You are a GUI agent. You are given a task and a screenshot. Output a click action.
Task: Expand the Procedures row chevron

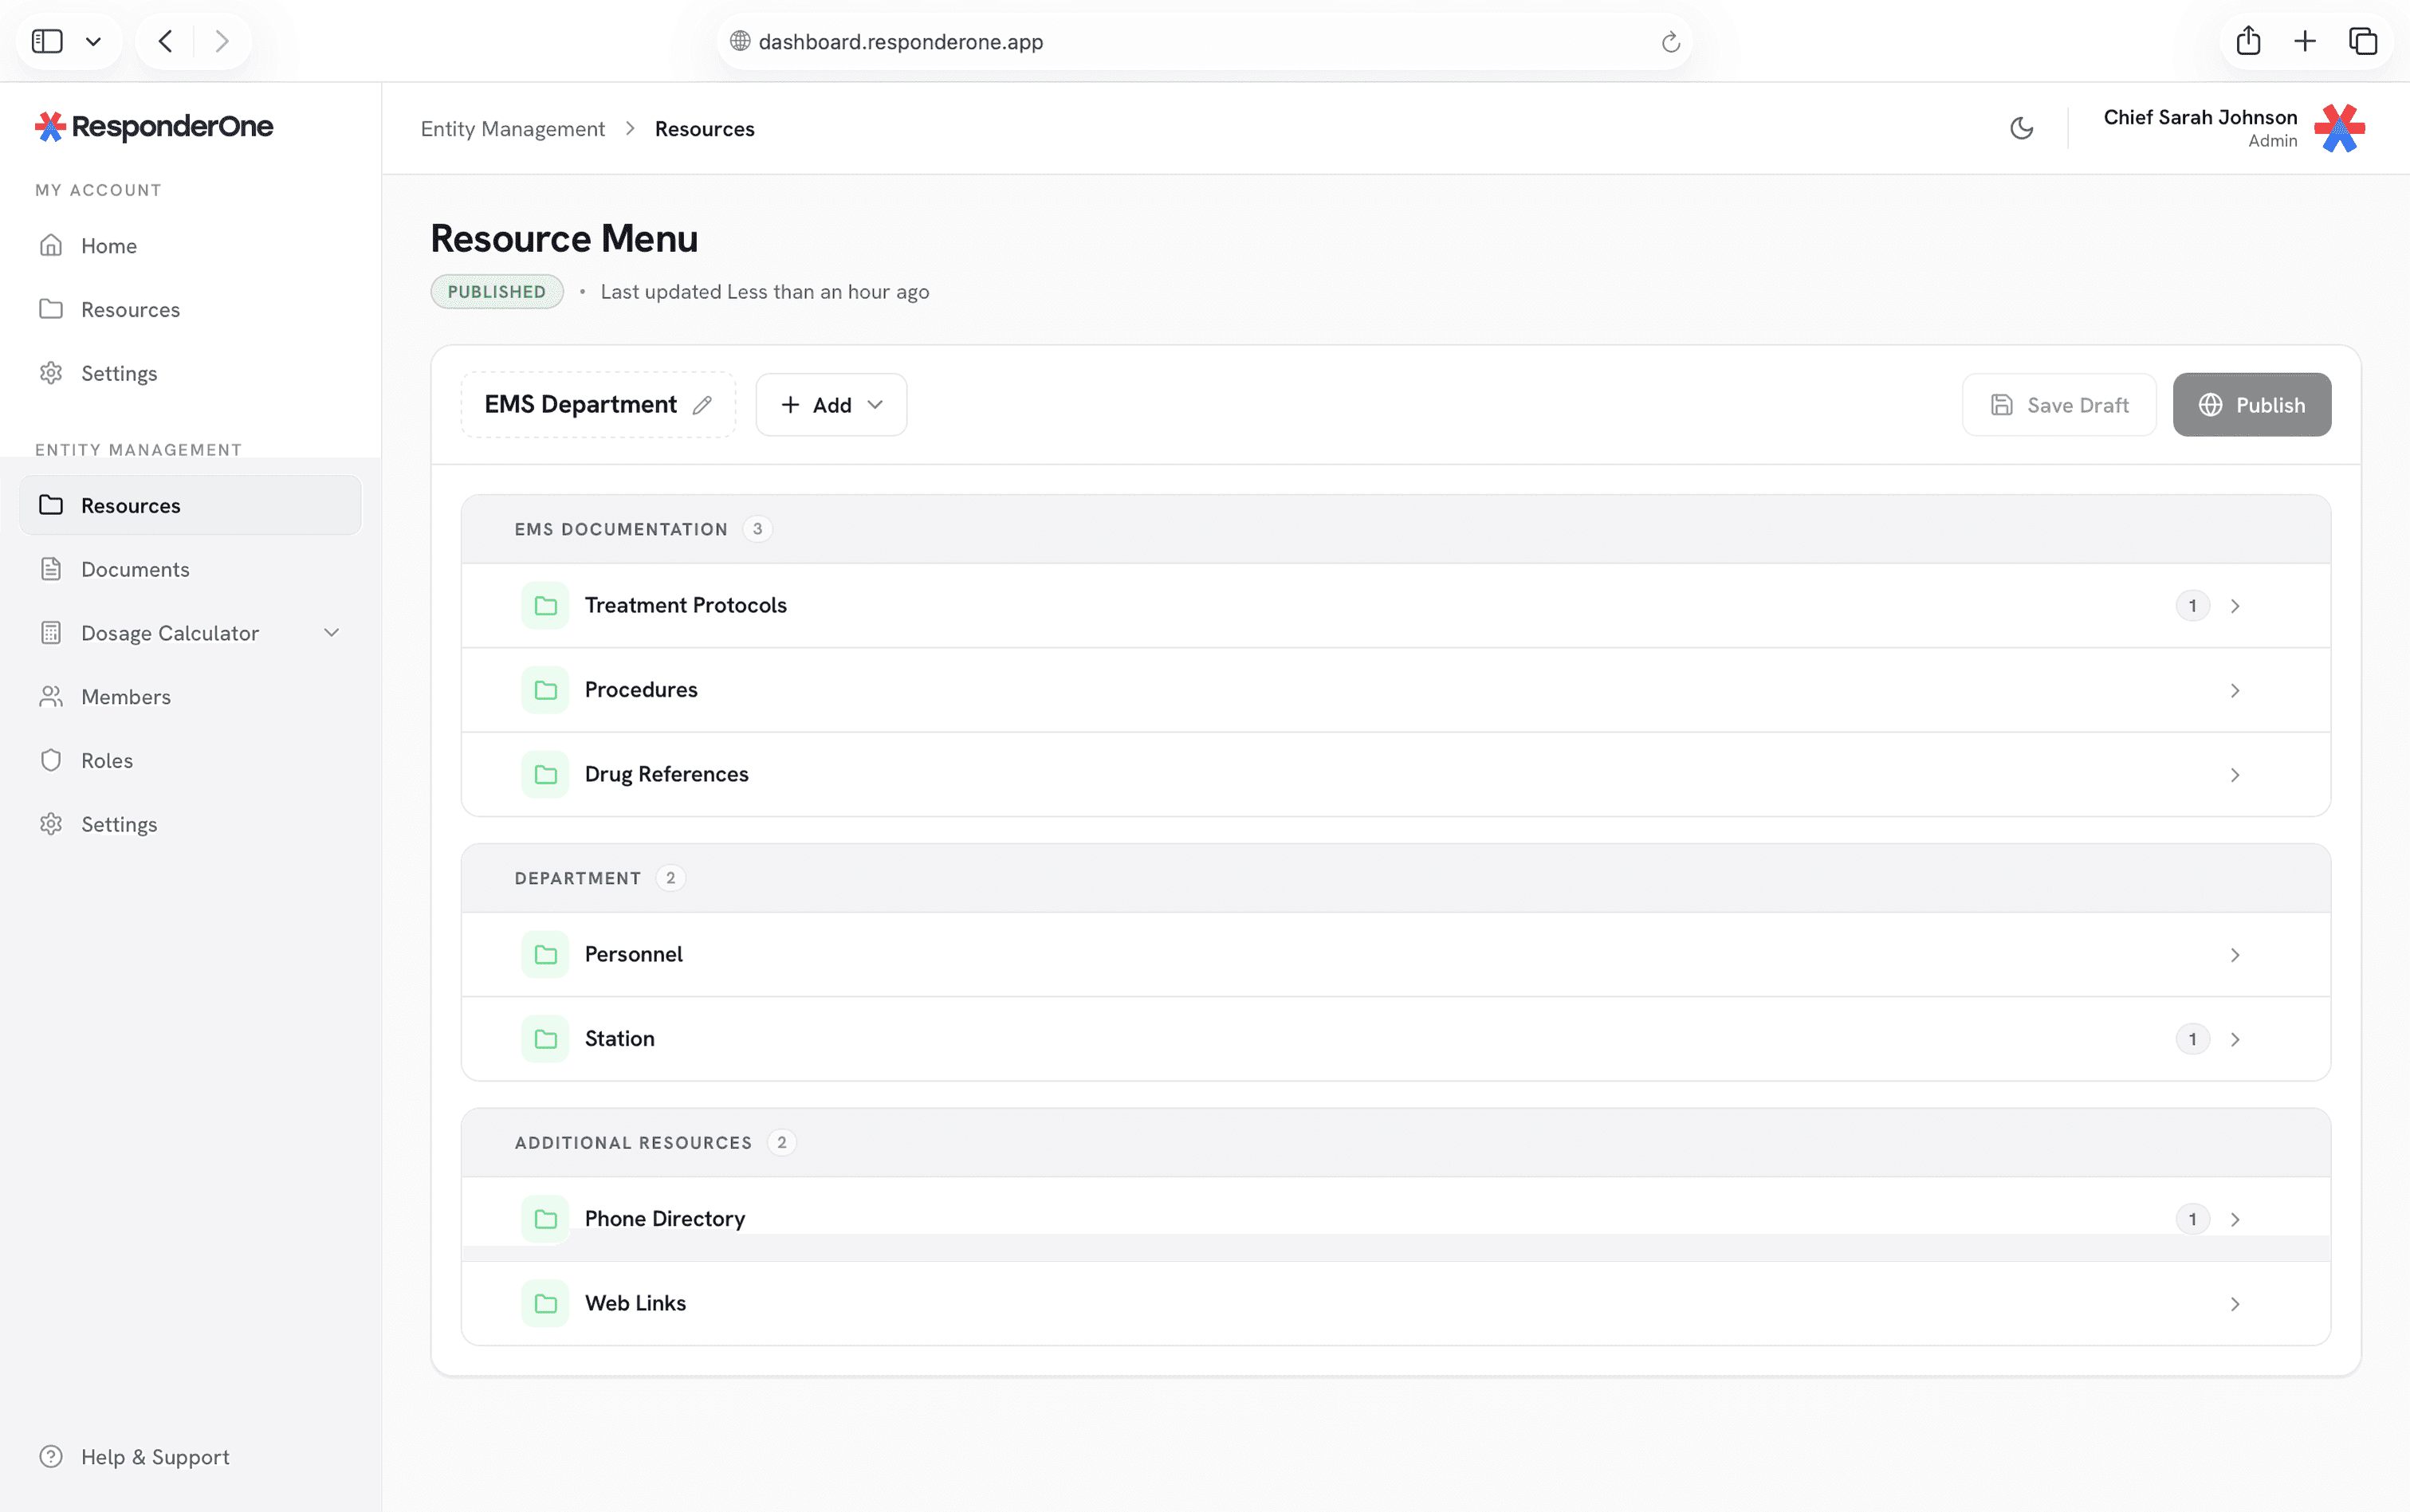click(x=2235, y=691)
